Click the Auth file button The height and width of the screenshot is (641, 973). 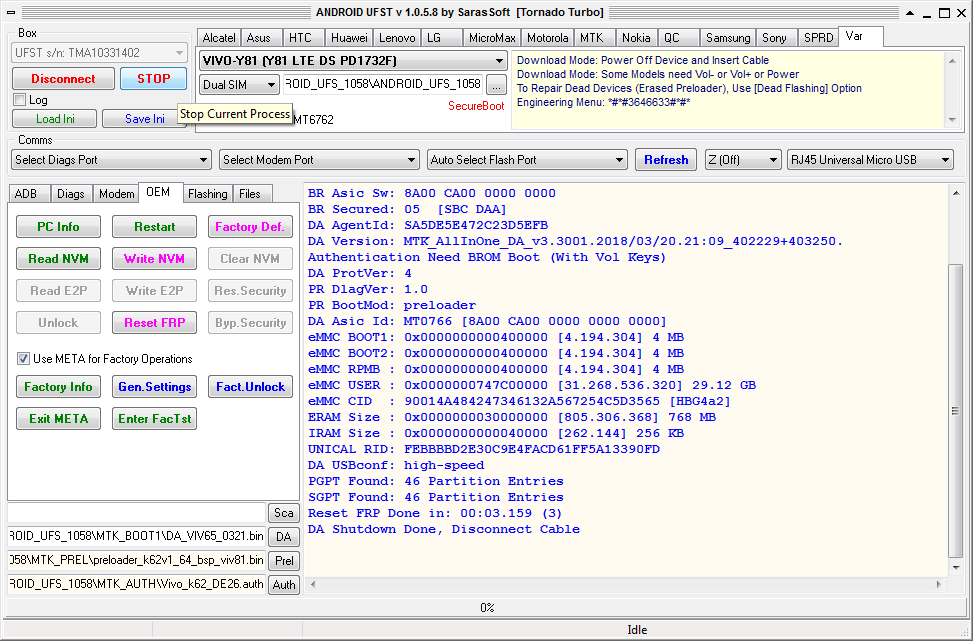pos(284,585)
